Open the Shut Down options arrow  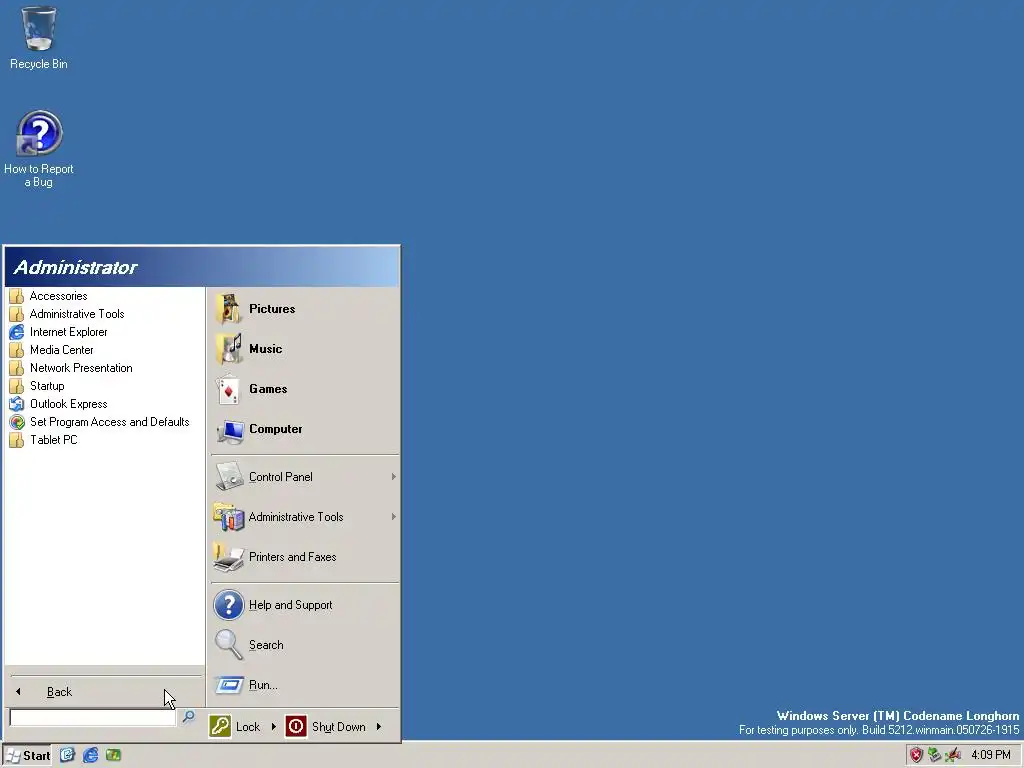pos(379,726)
